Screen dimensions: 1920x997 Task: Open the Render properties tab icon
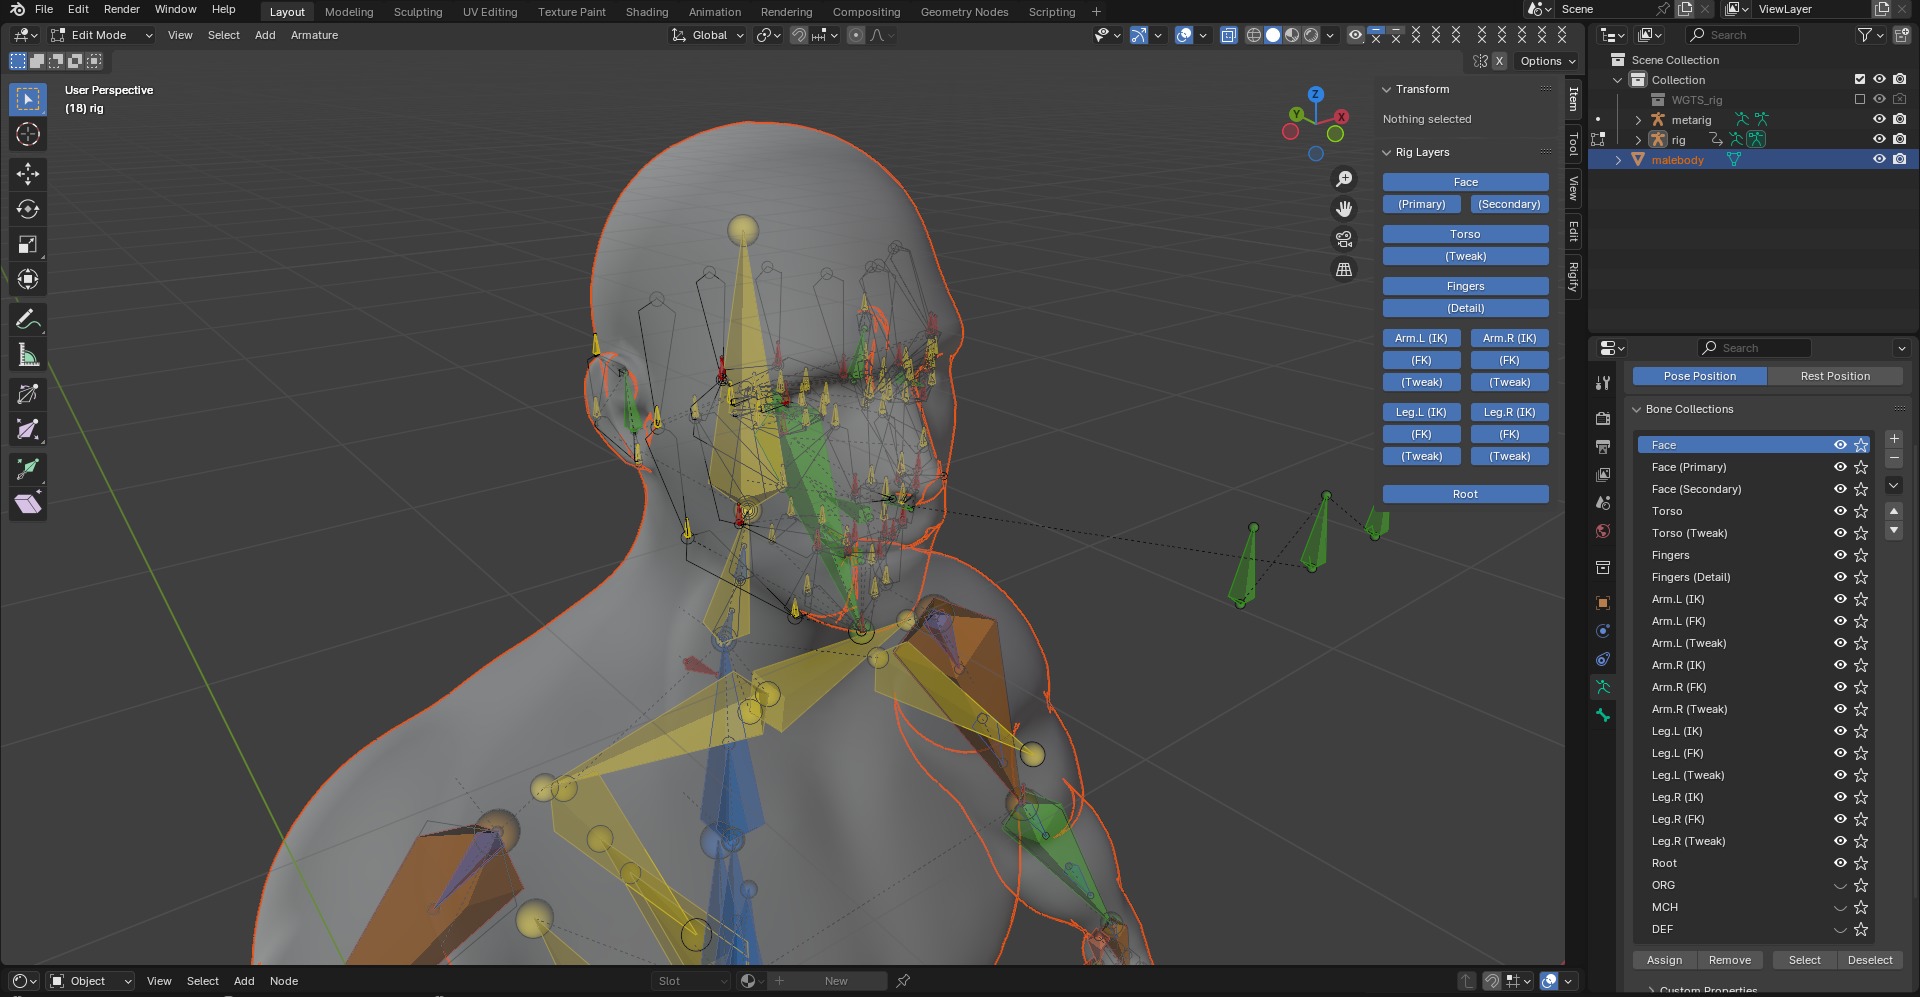point(1603,418)
